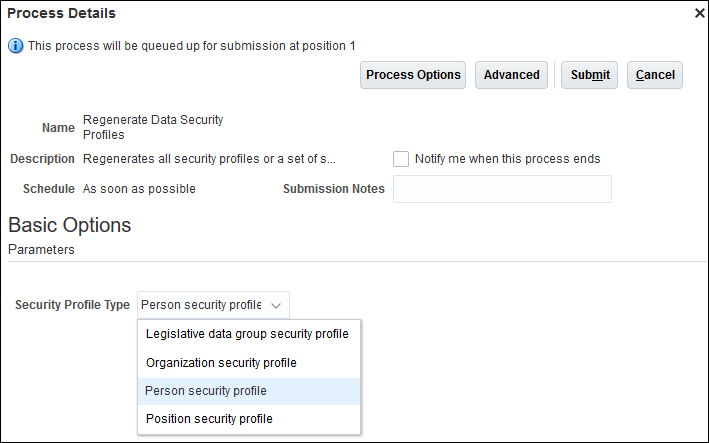Screen dimensions: 709x443
Task: Click the Parameters section label
Action: [x=41, y=250]
